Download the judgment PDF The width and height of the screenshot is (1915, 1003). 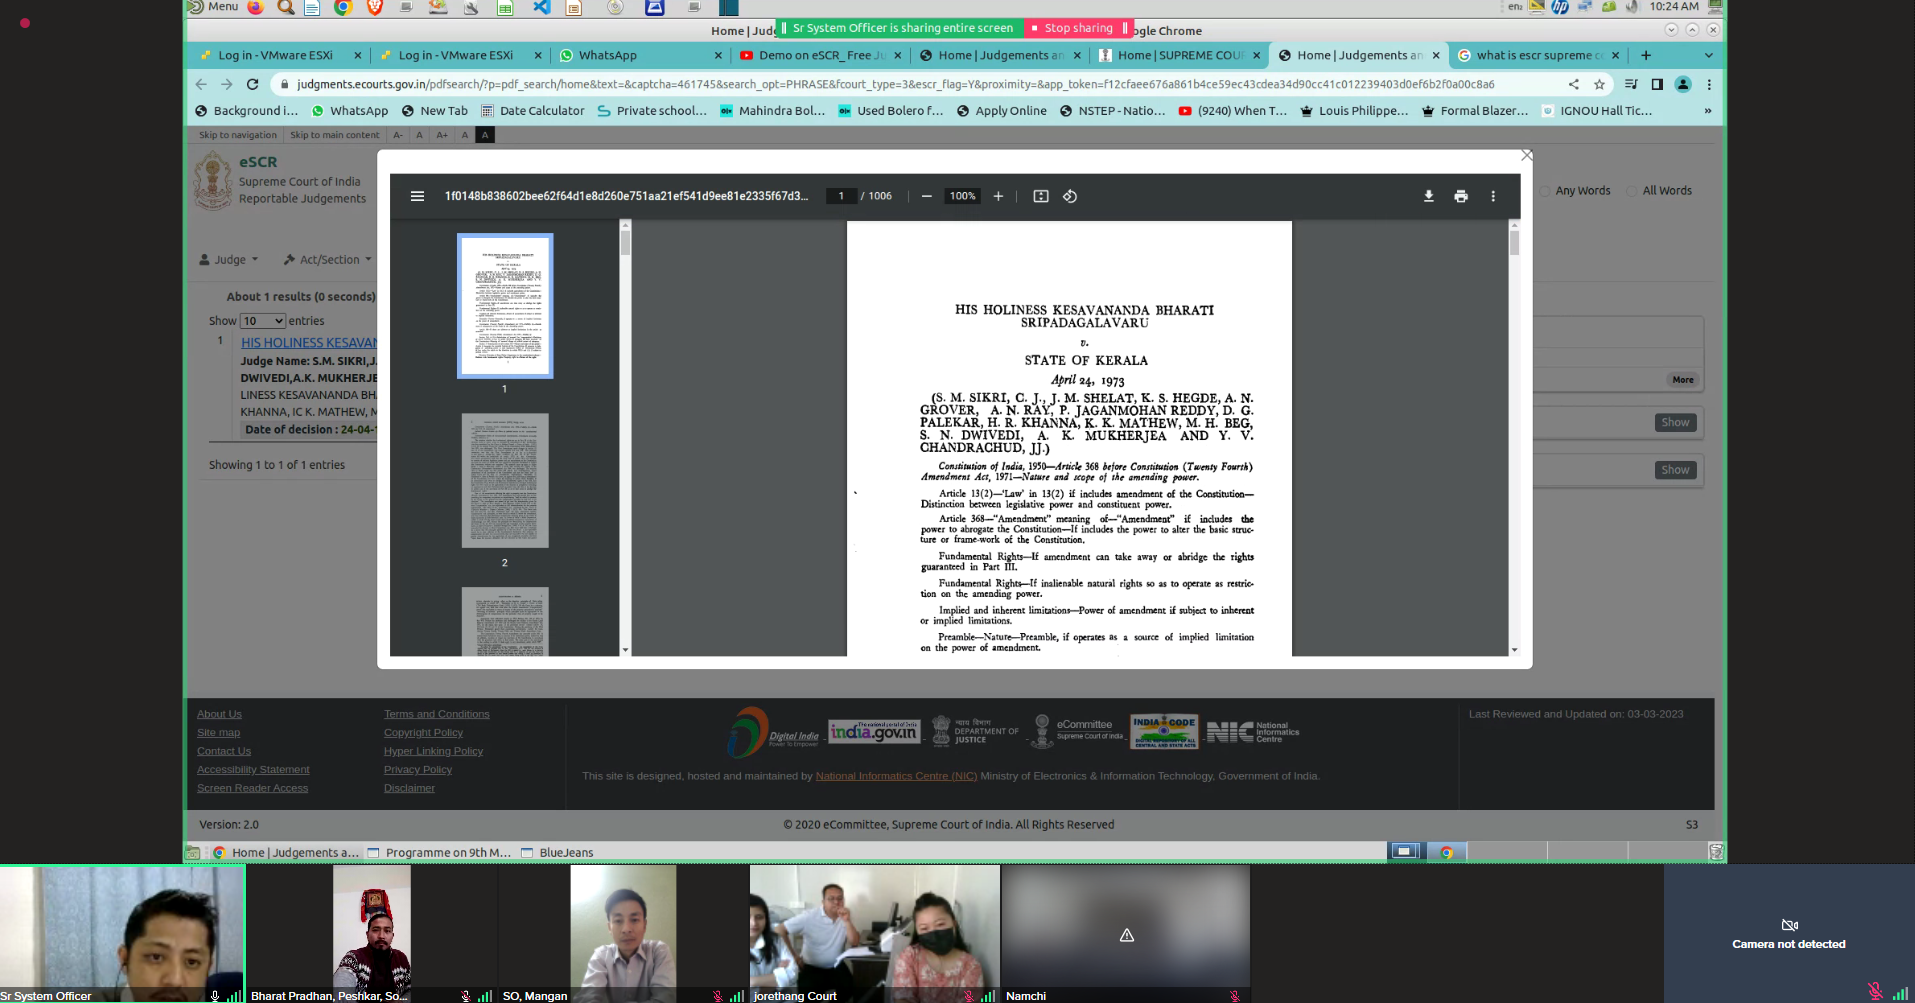pyautogui.click(x=1429, y=196)
